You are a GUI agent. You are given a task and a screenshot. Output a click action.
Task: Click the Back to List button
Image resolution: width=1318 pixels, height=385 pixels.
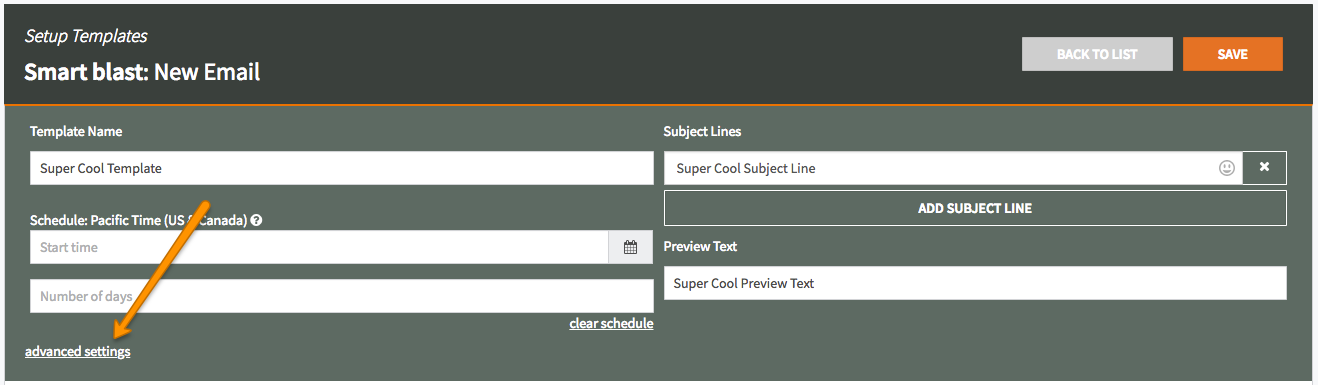pos(1097,54)
